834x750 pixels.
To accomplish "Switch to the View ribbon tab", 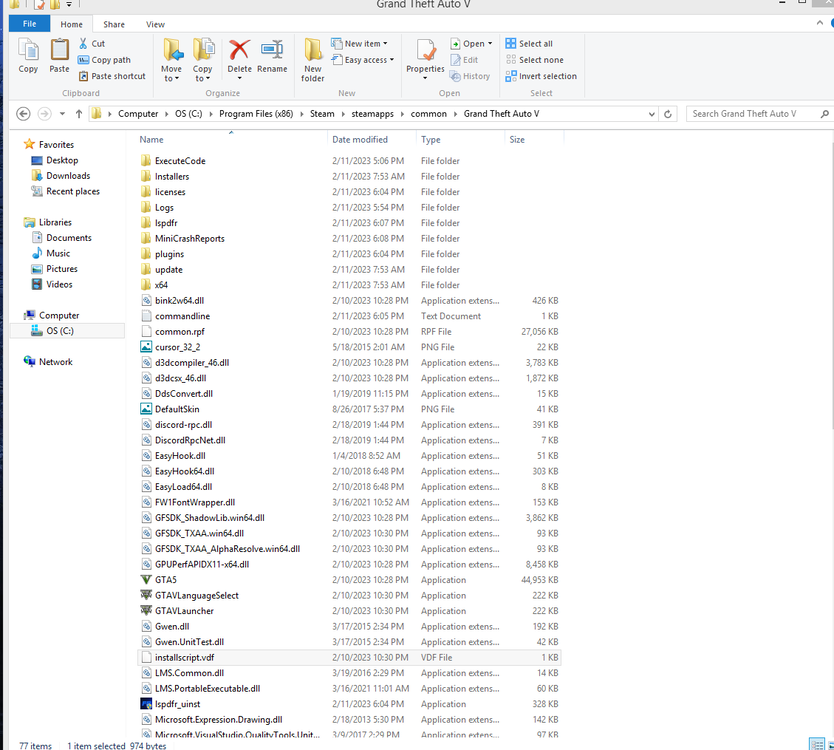I will point(155,24).
